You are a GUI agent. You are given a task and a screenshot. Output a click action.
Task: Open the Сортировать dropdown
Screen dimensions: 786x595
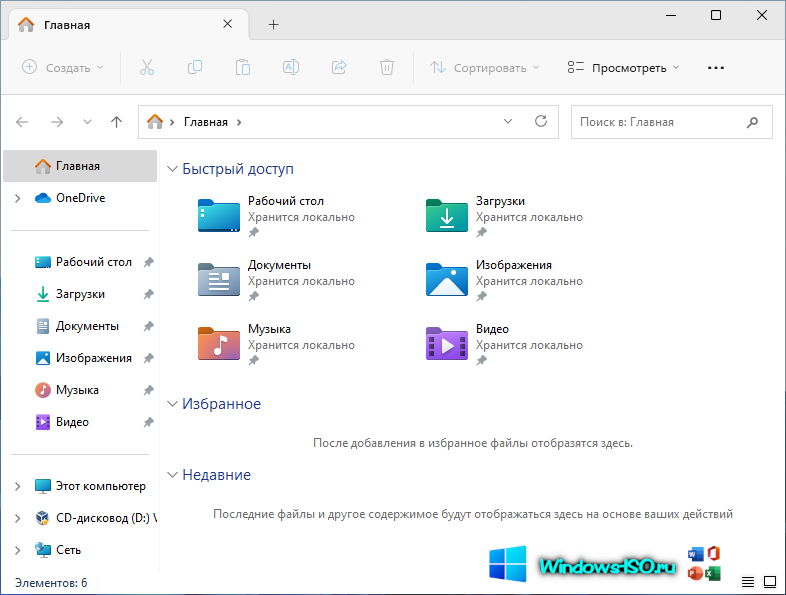pyautogui.click(x=484, y=68)
